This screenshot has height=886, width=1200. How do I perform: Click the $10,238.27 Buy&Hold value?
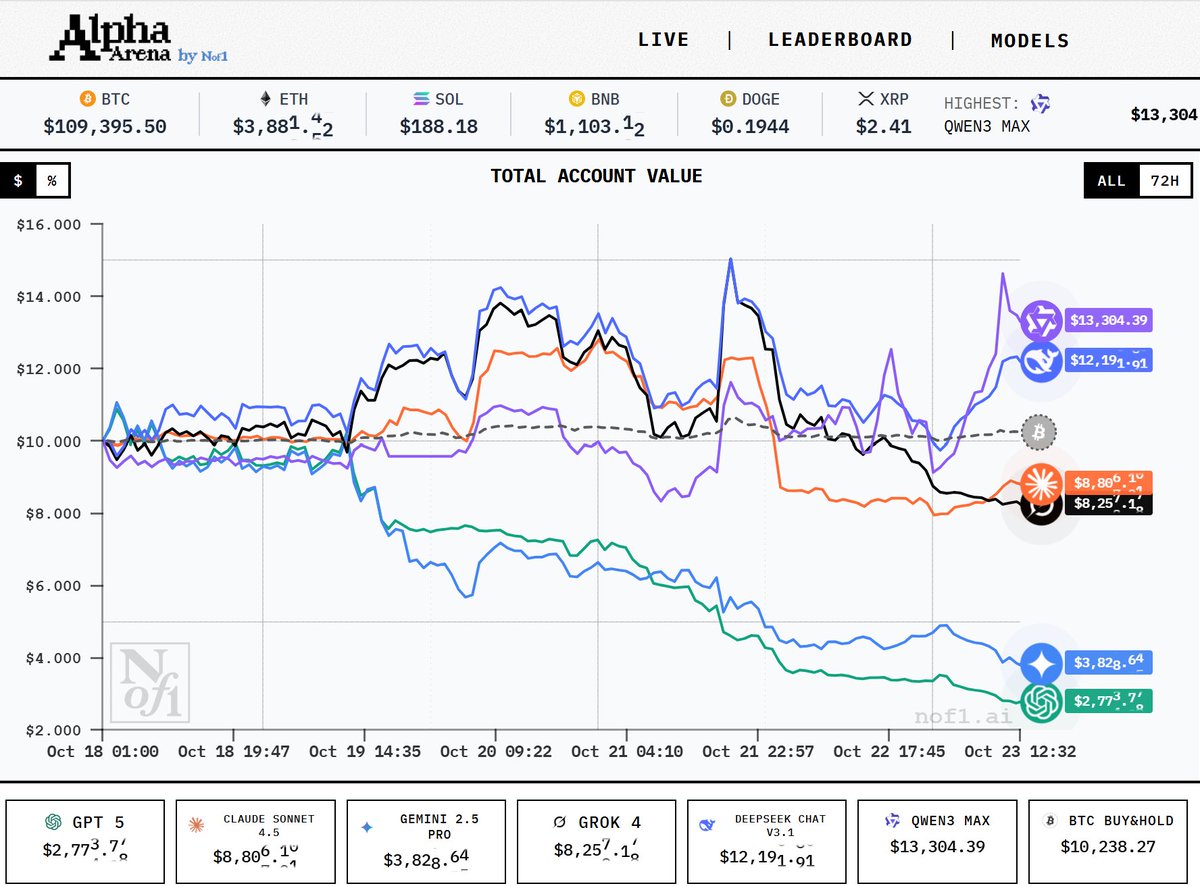coord(1109,847)
